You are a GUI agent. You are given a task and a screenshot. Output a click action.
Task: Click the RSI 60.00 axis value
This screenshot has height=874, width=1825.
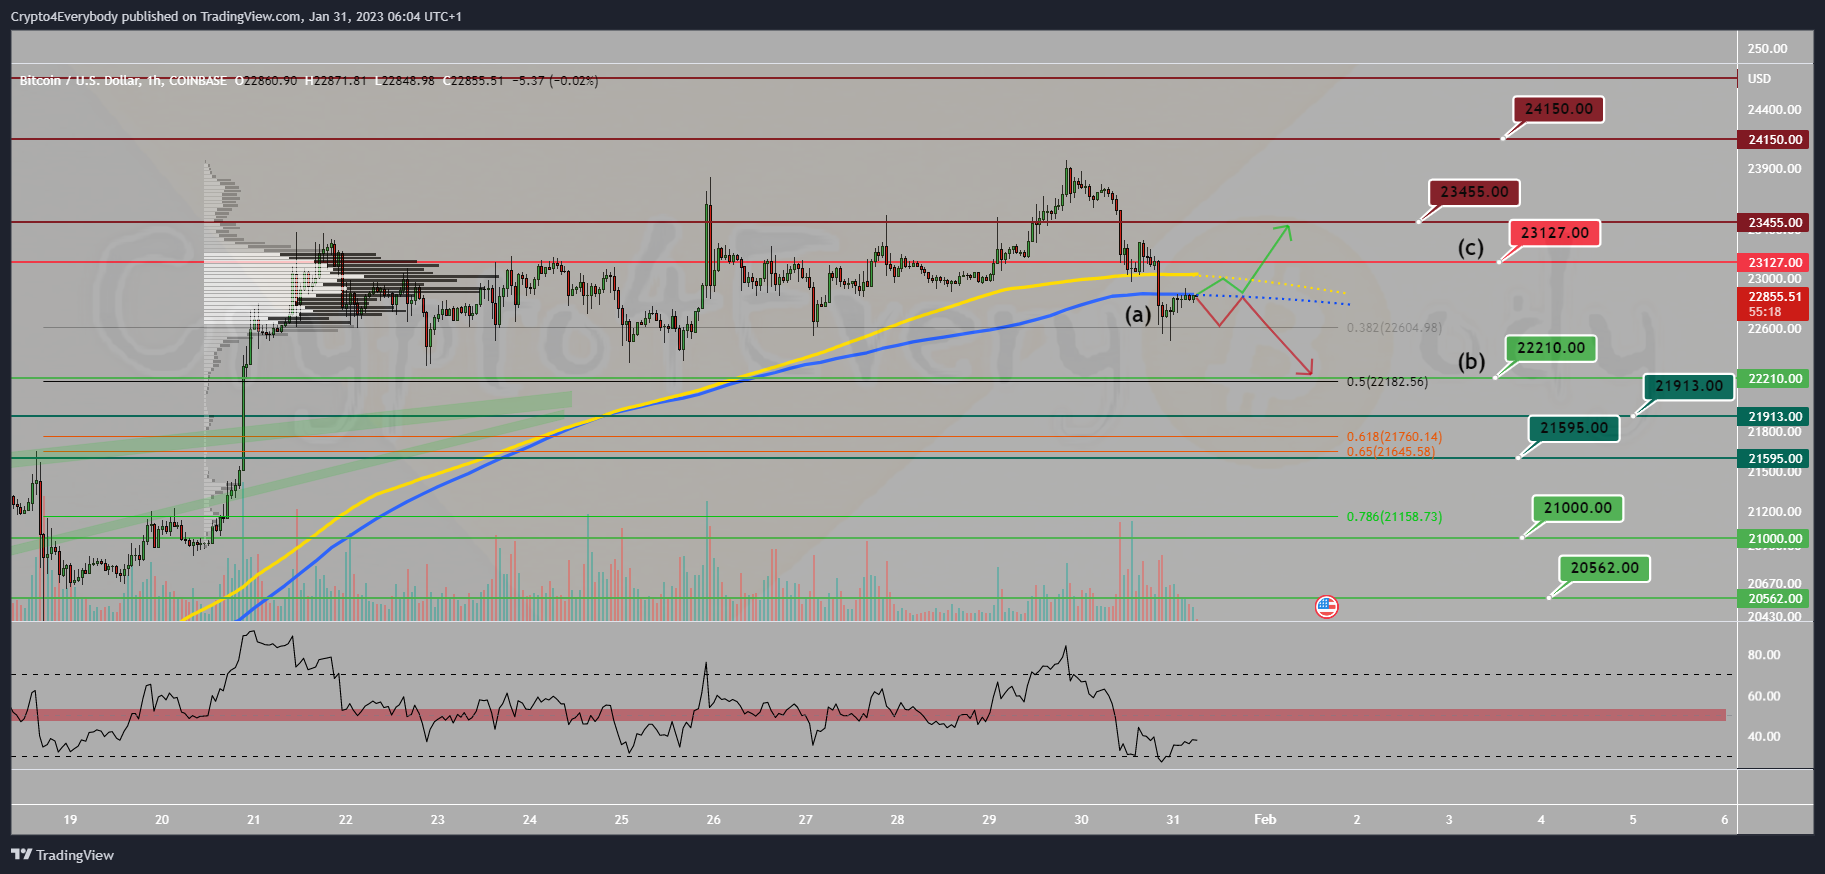click(1764, 696)
